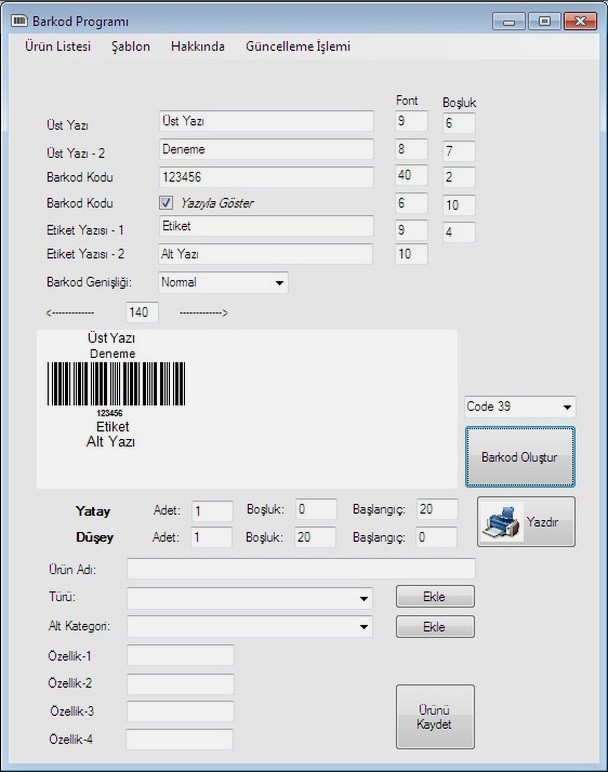This screenshot has height=772, width=608.
Task: Click the Barkod Programı title bar icon
Action: point(19,21)
